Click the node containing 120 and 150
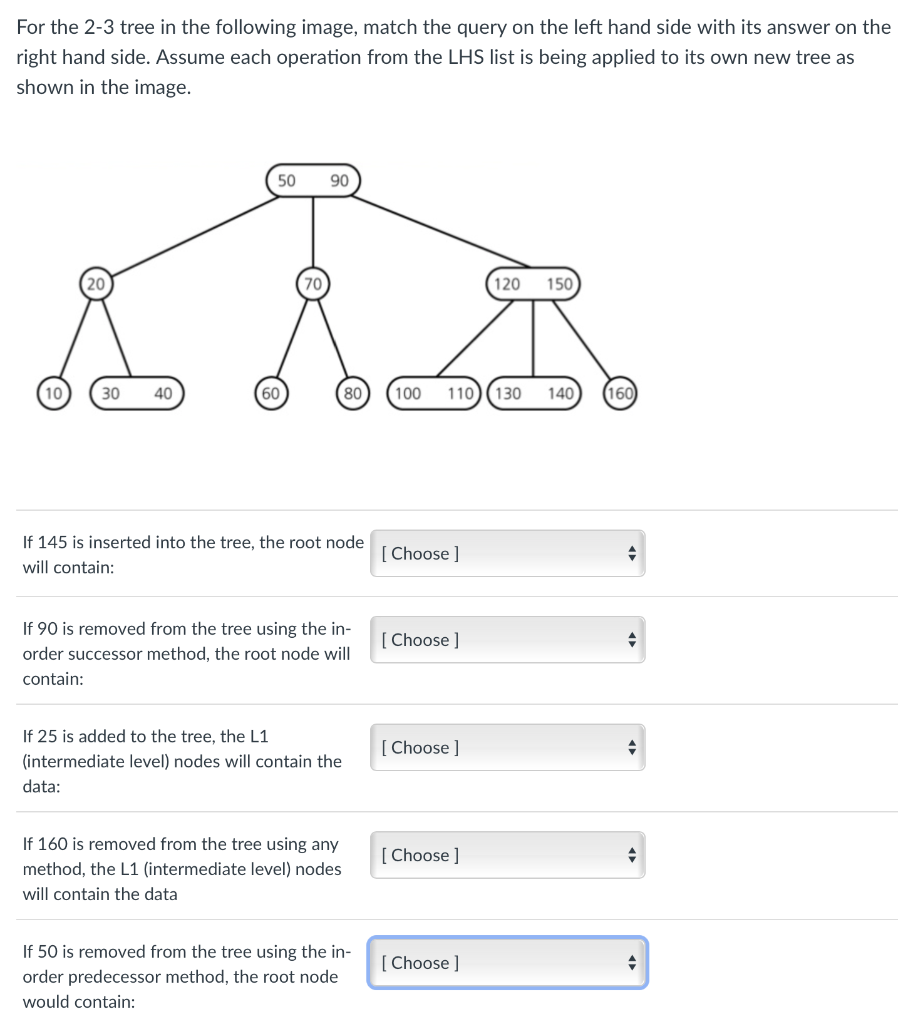Image resolution: width=898 pixels, height=1024 pixels. tap(534, 283)
